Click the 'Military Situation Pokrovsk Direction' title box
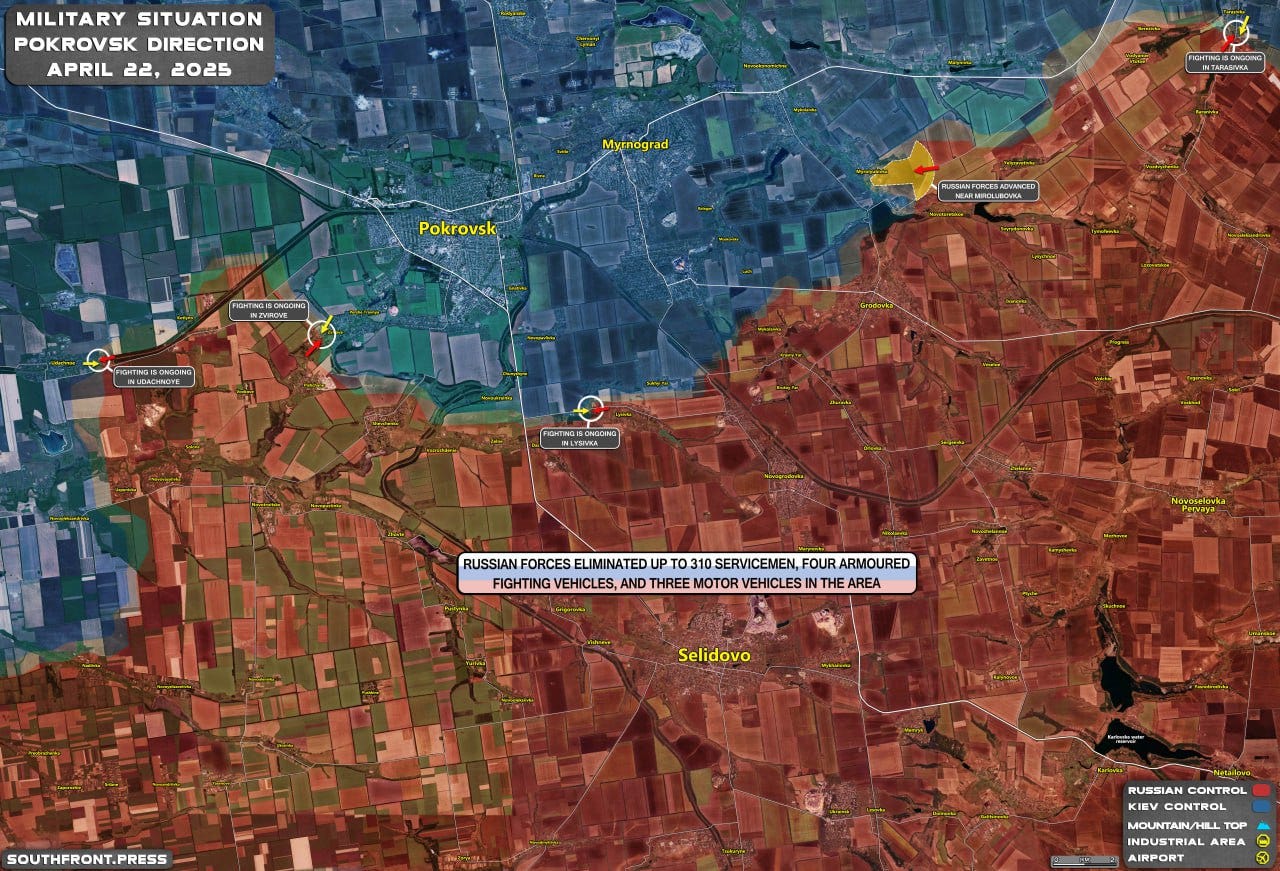Image resolution: width=1280 pixels, height=871 pixels. click(139, 45)
